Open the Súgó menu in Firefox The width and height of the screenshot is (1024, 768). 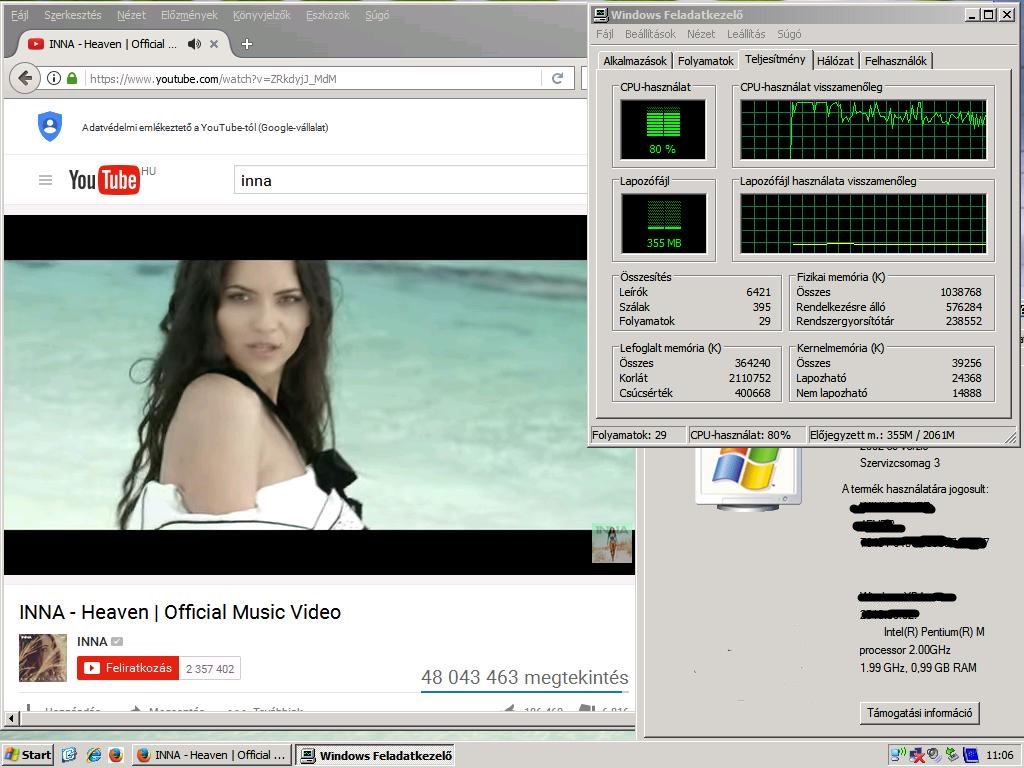coord(377,14)
